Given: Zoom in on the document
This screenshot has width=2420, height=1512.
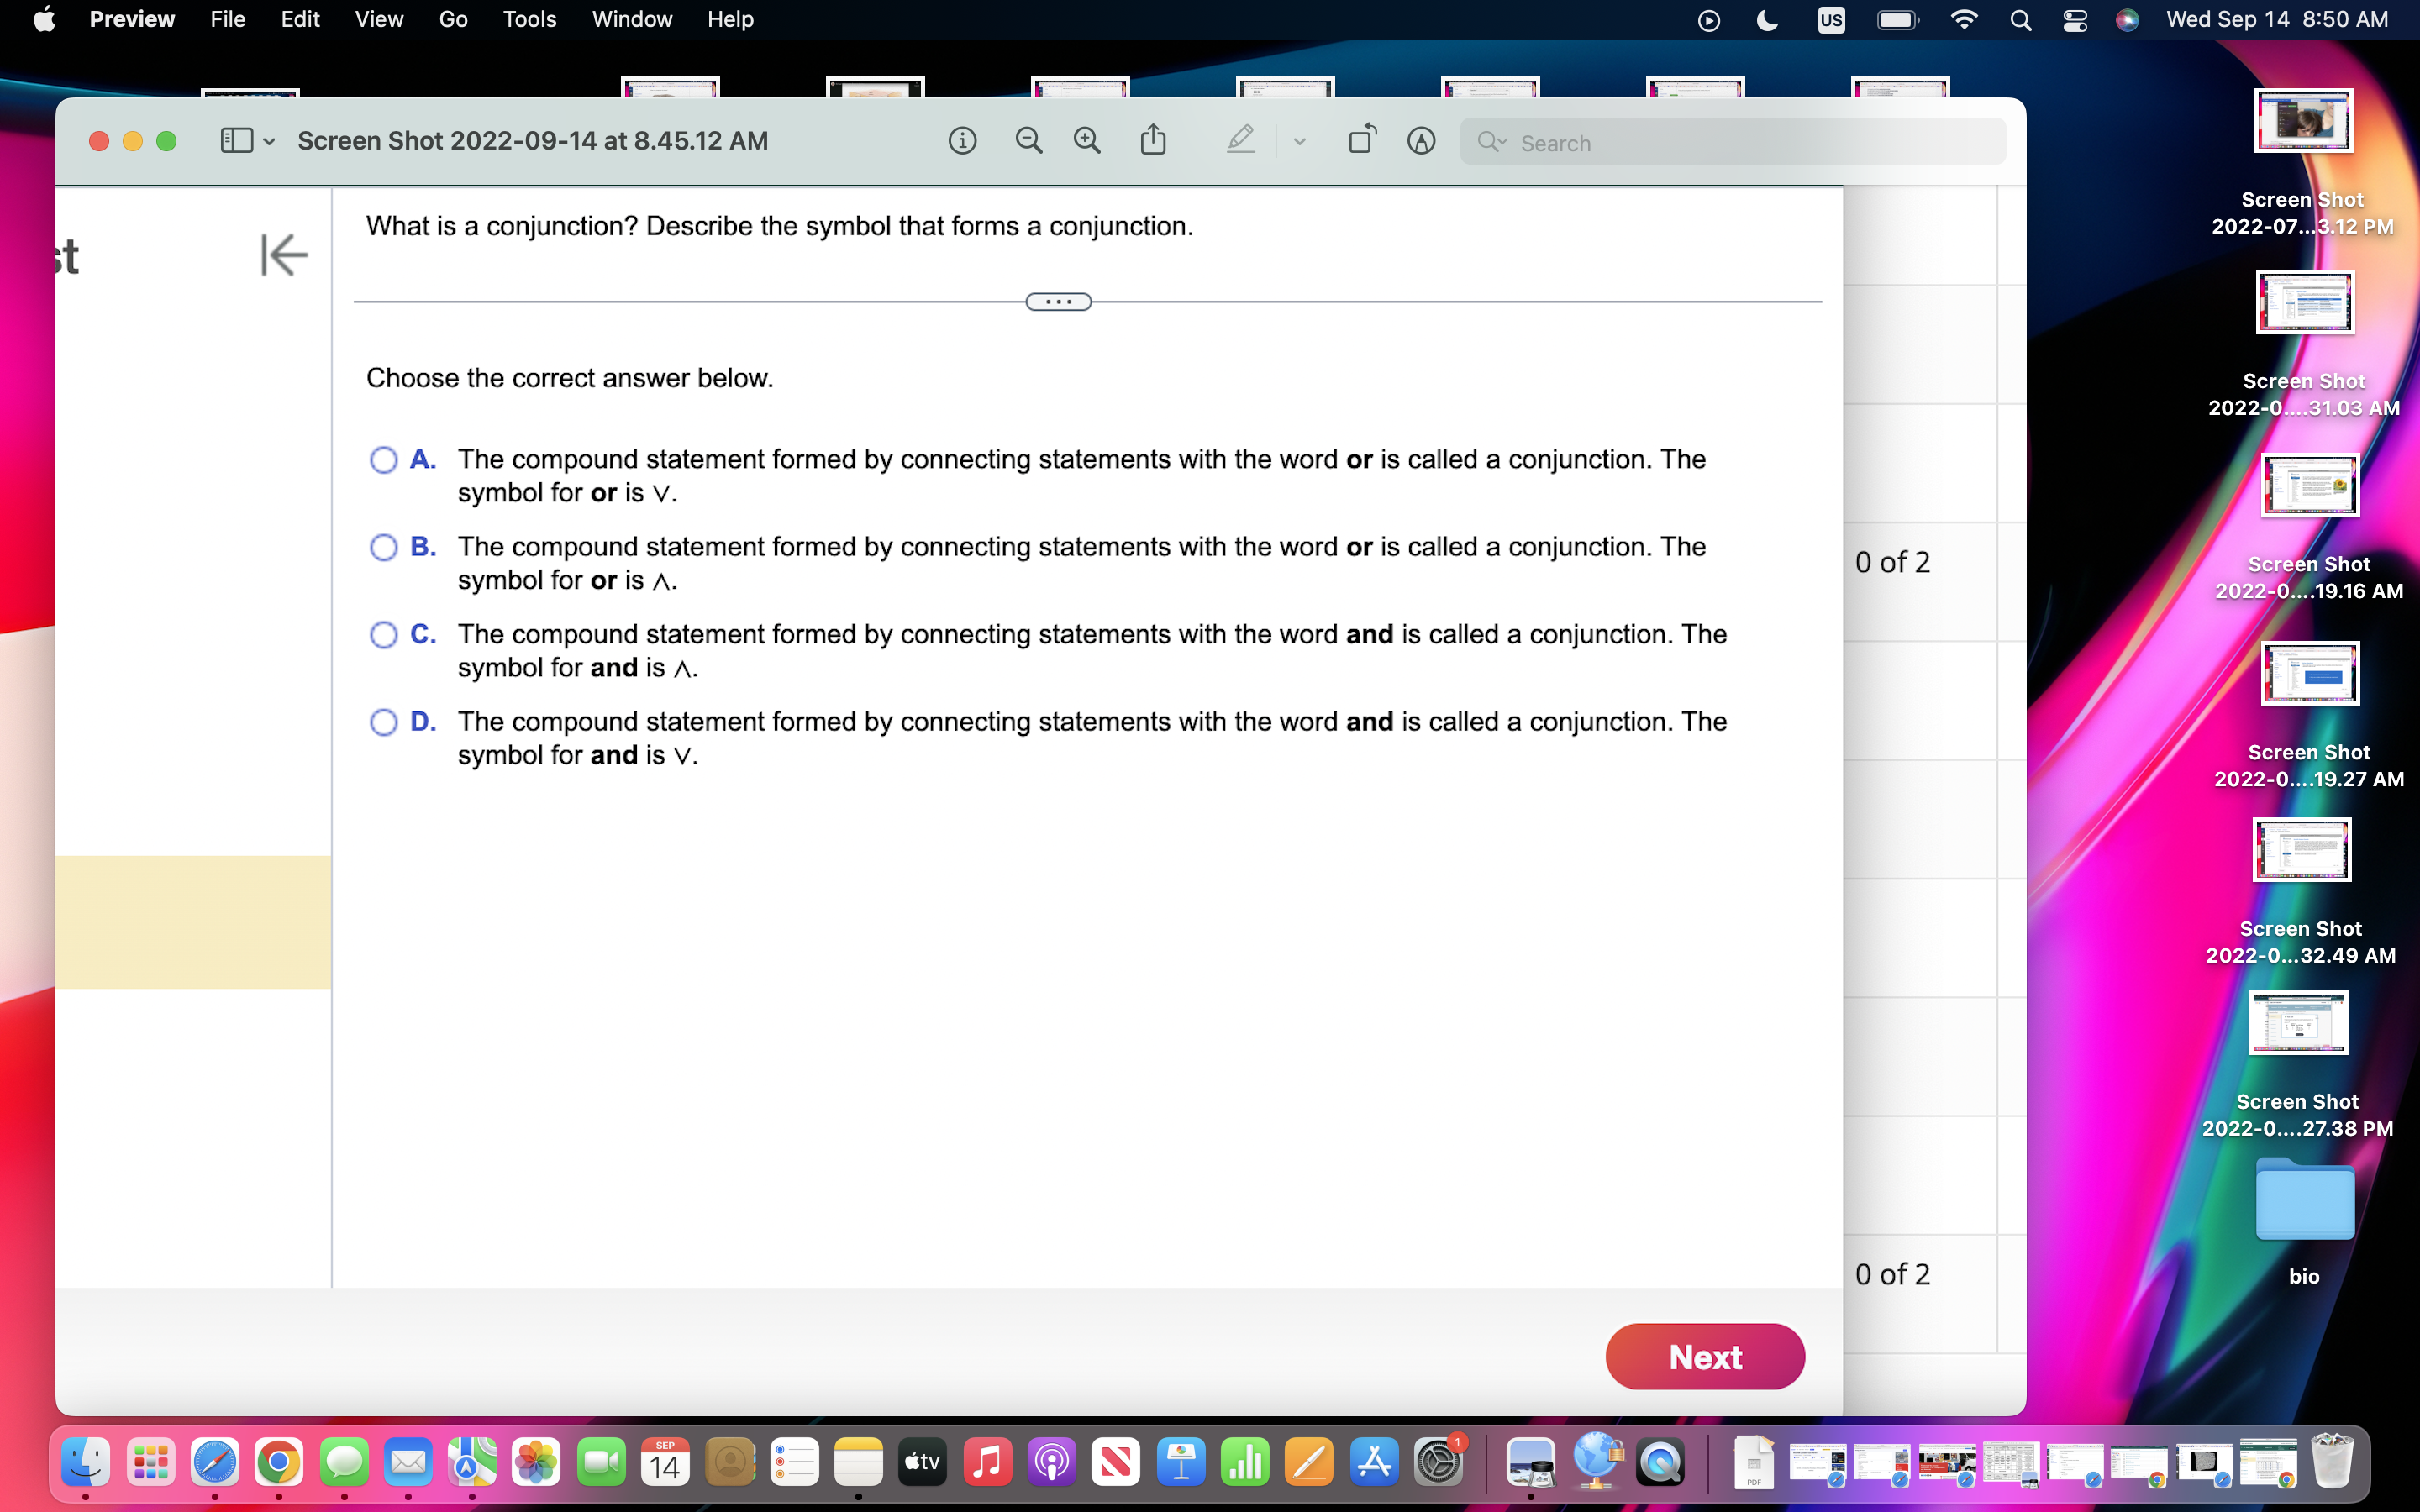Looking at the screenshot, I should coord(1088,140).
